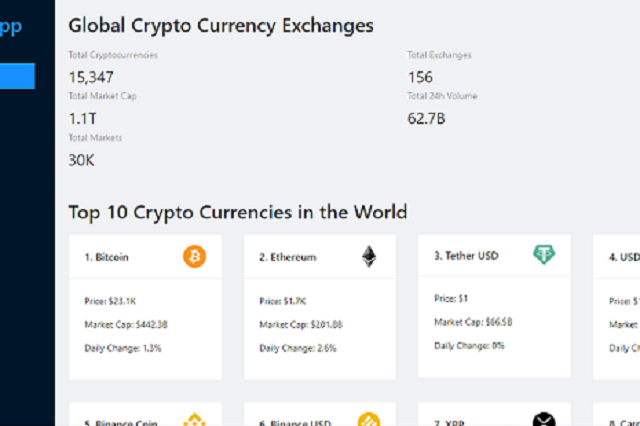Open the 6. Binance USD card

320,414
